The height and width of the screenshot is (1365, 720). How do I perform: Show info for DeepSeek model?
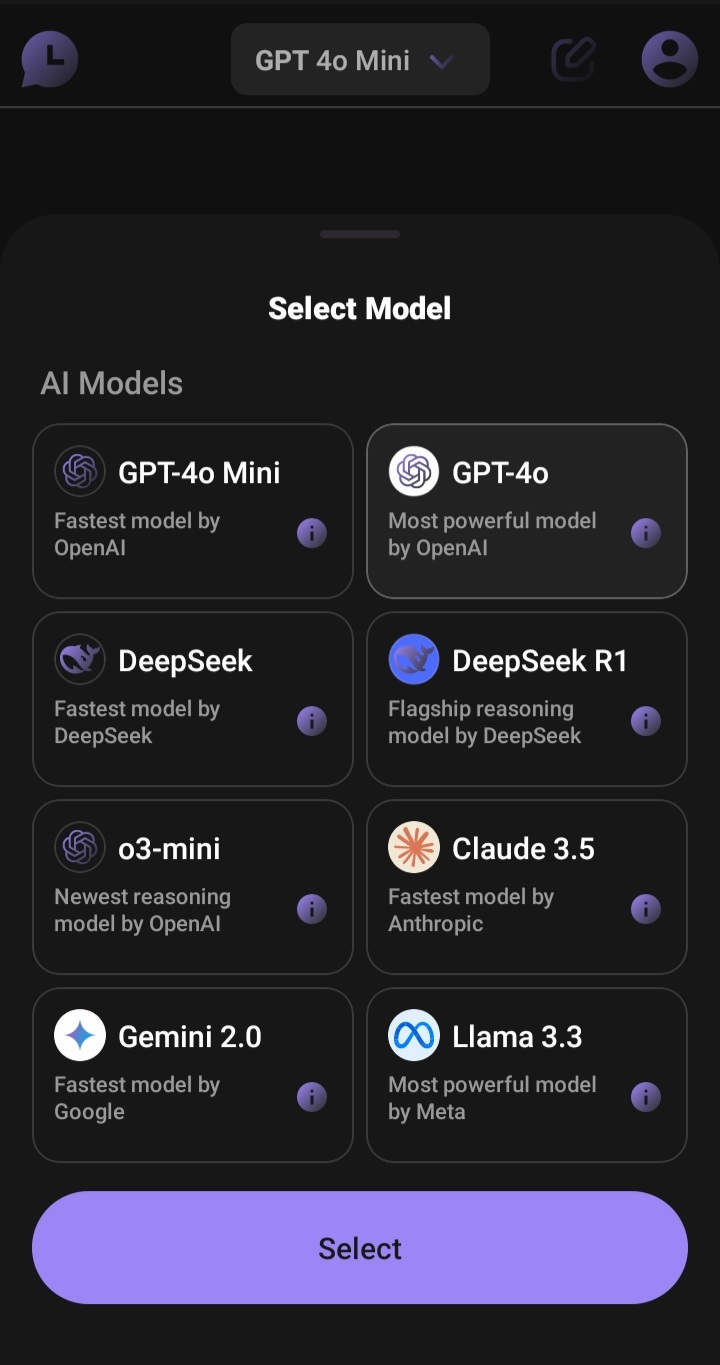click(x=312, y=721)
